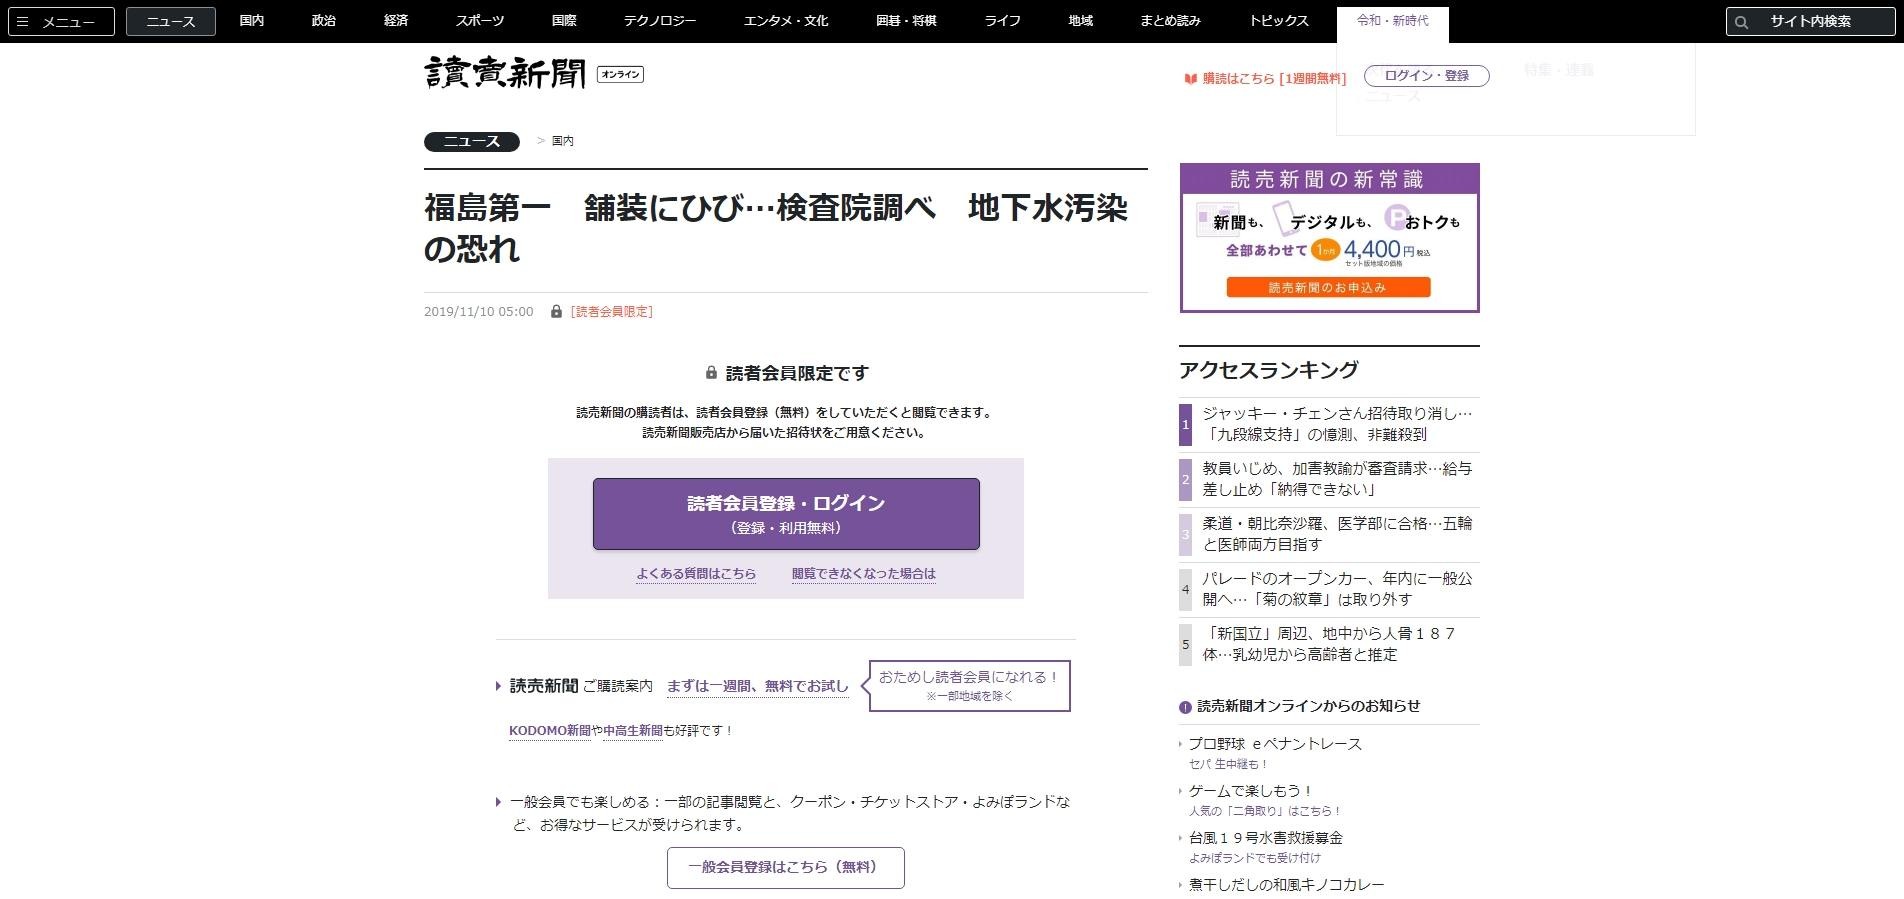Click the ログイン・登録 pill button
Image resolution: width=1904 pixels, height=899 pixels.
point(1426,76)
